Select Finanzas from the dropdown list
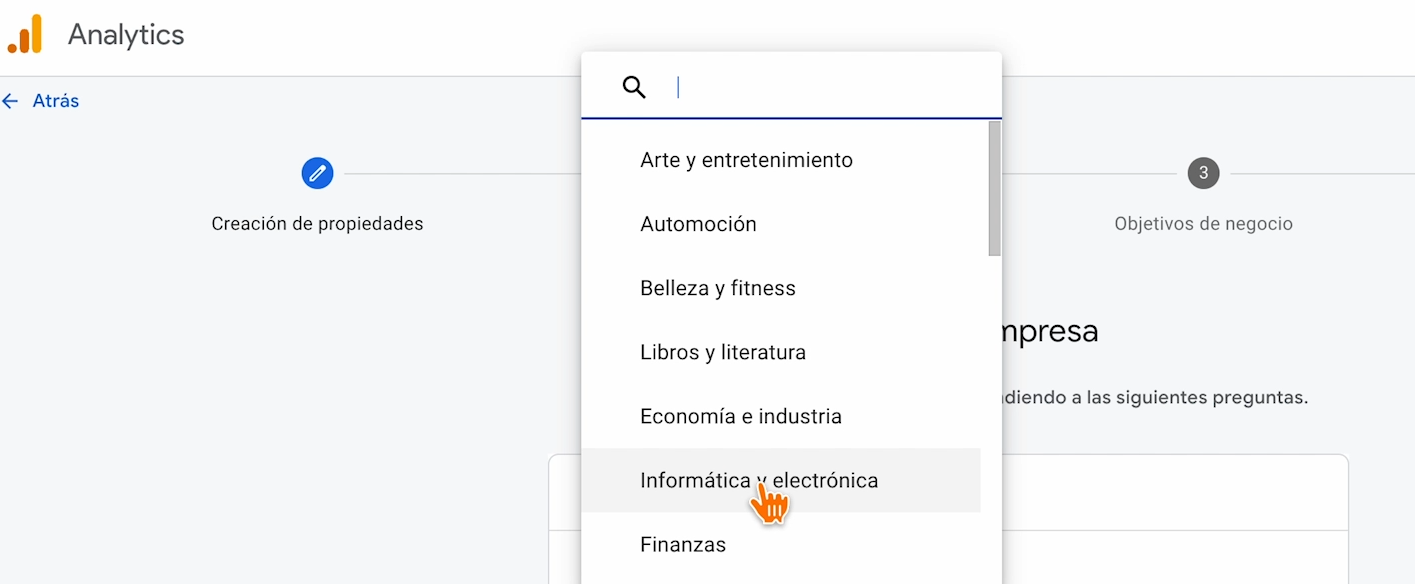 pyautogui.click(x=683, y=544)
